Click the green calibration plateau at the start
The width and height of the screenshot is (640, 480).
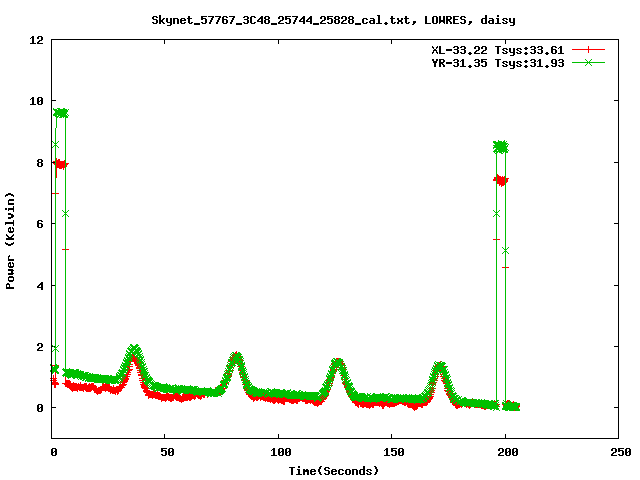(x=61, y=113)
